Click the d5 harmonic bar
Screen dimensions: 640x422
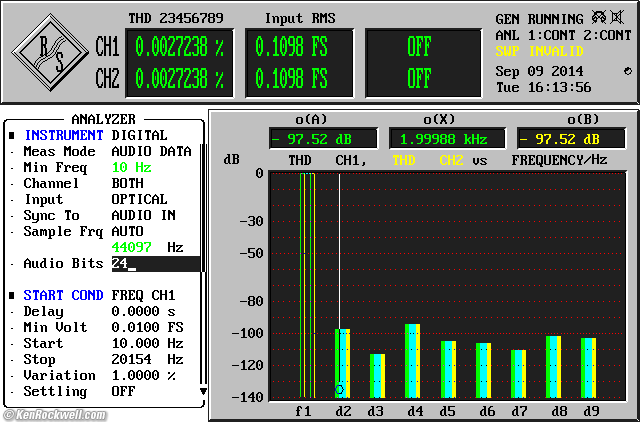click(x=448, y=369)
